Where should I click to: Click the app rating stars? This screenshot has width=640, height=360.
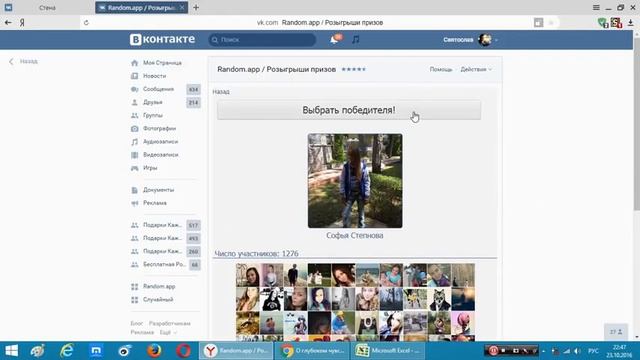click(x=353, y=69)
